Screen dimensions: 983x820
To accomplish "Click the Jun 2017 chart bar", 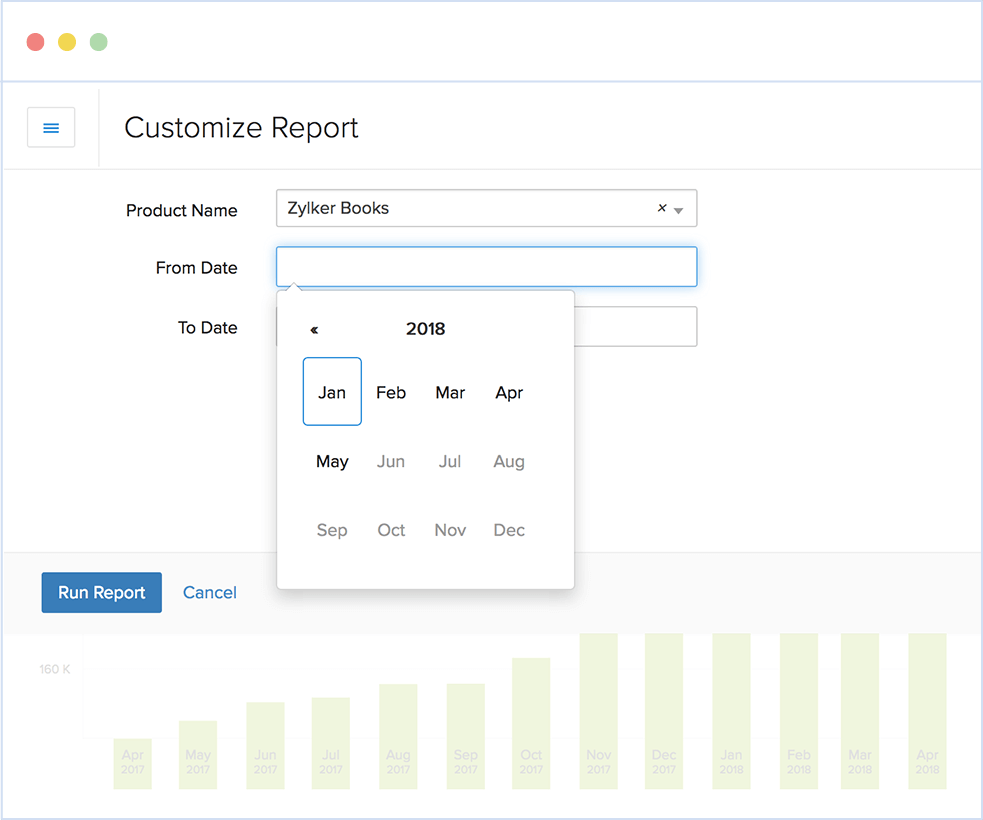I will point(265,745).
